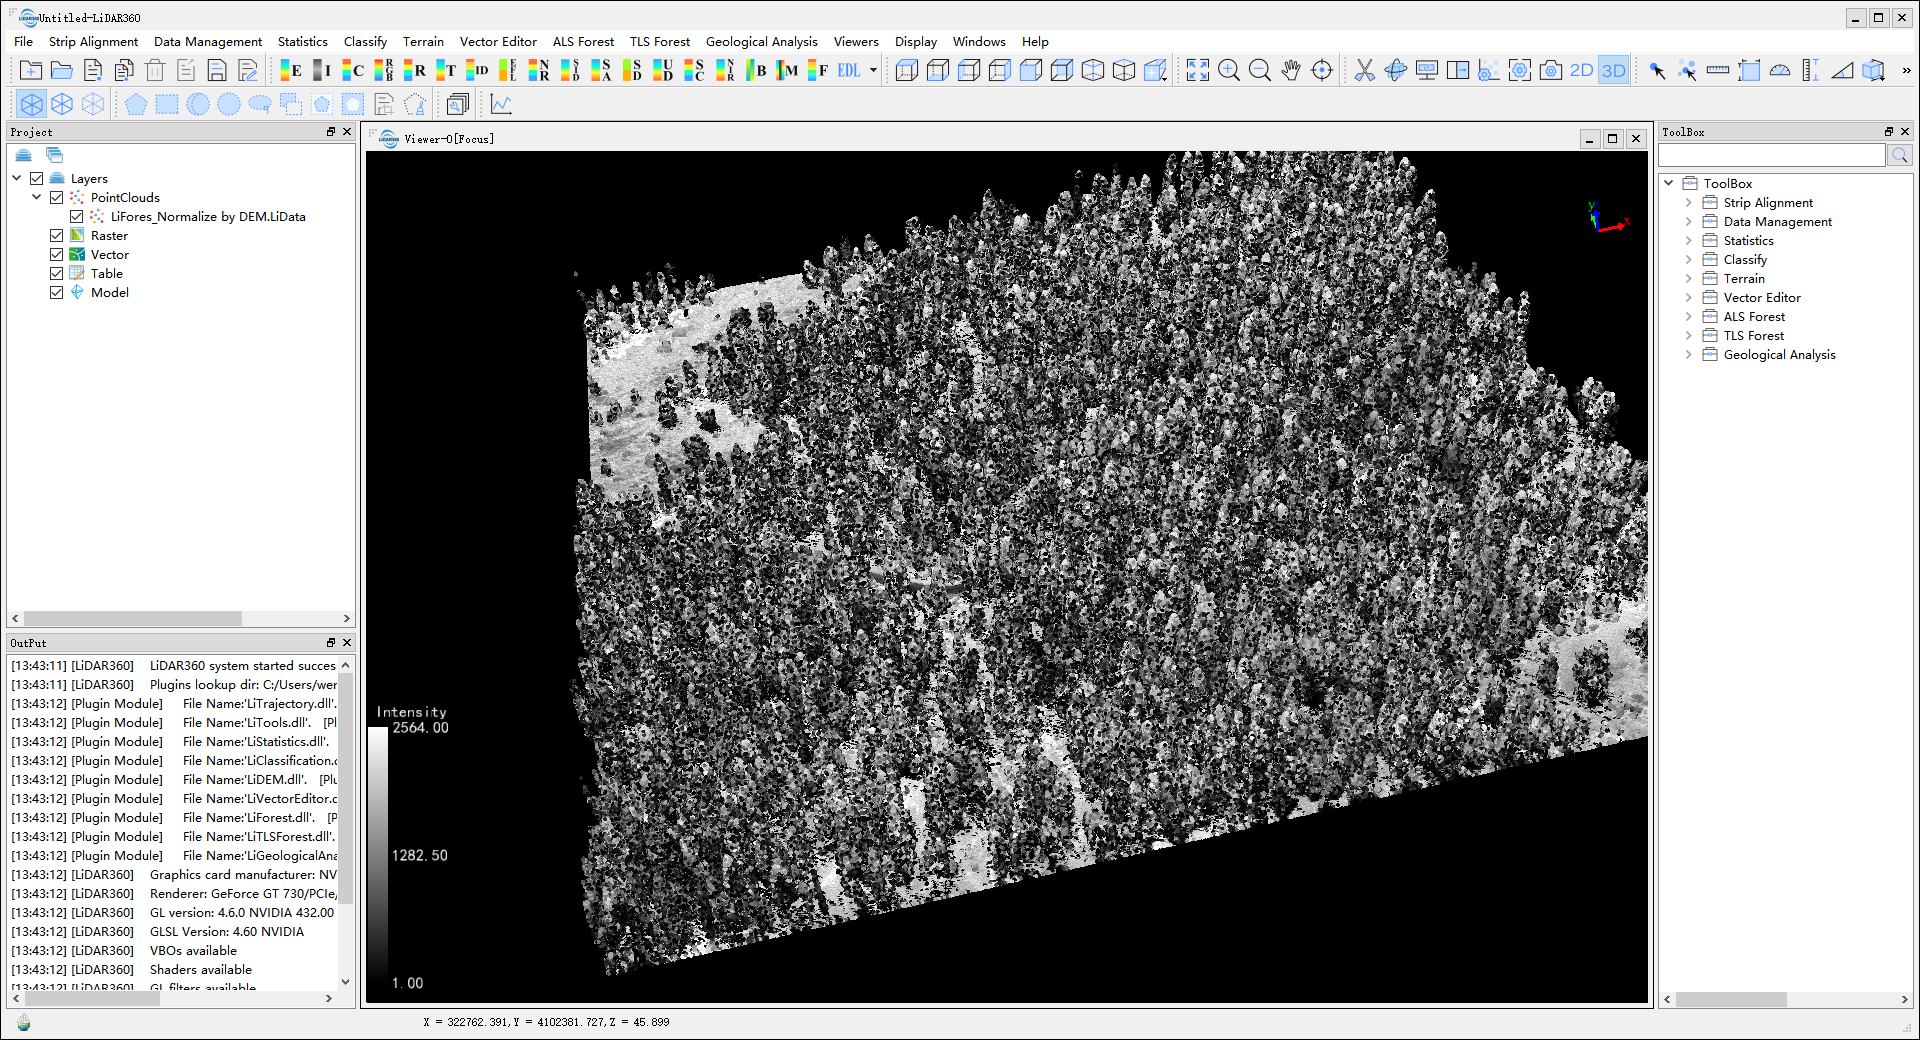The height and width of the screenshot is (1040, 1920).
Task: Show hidden toolbar items via overflow chevron
Action: click(1906, 70)
